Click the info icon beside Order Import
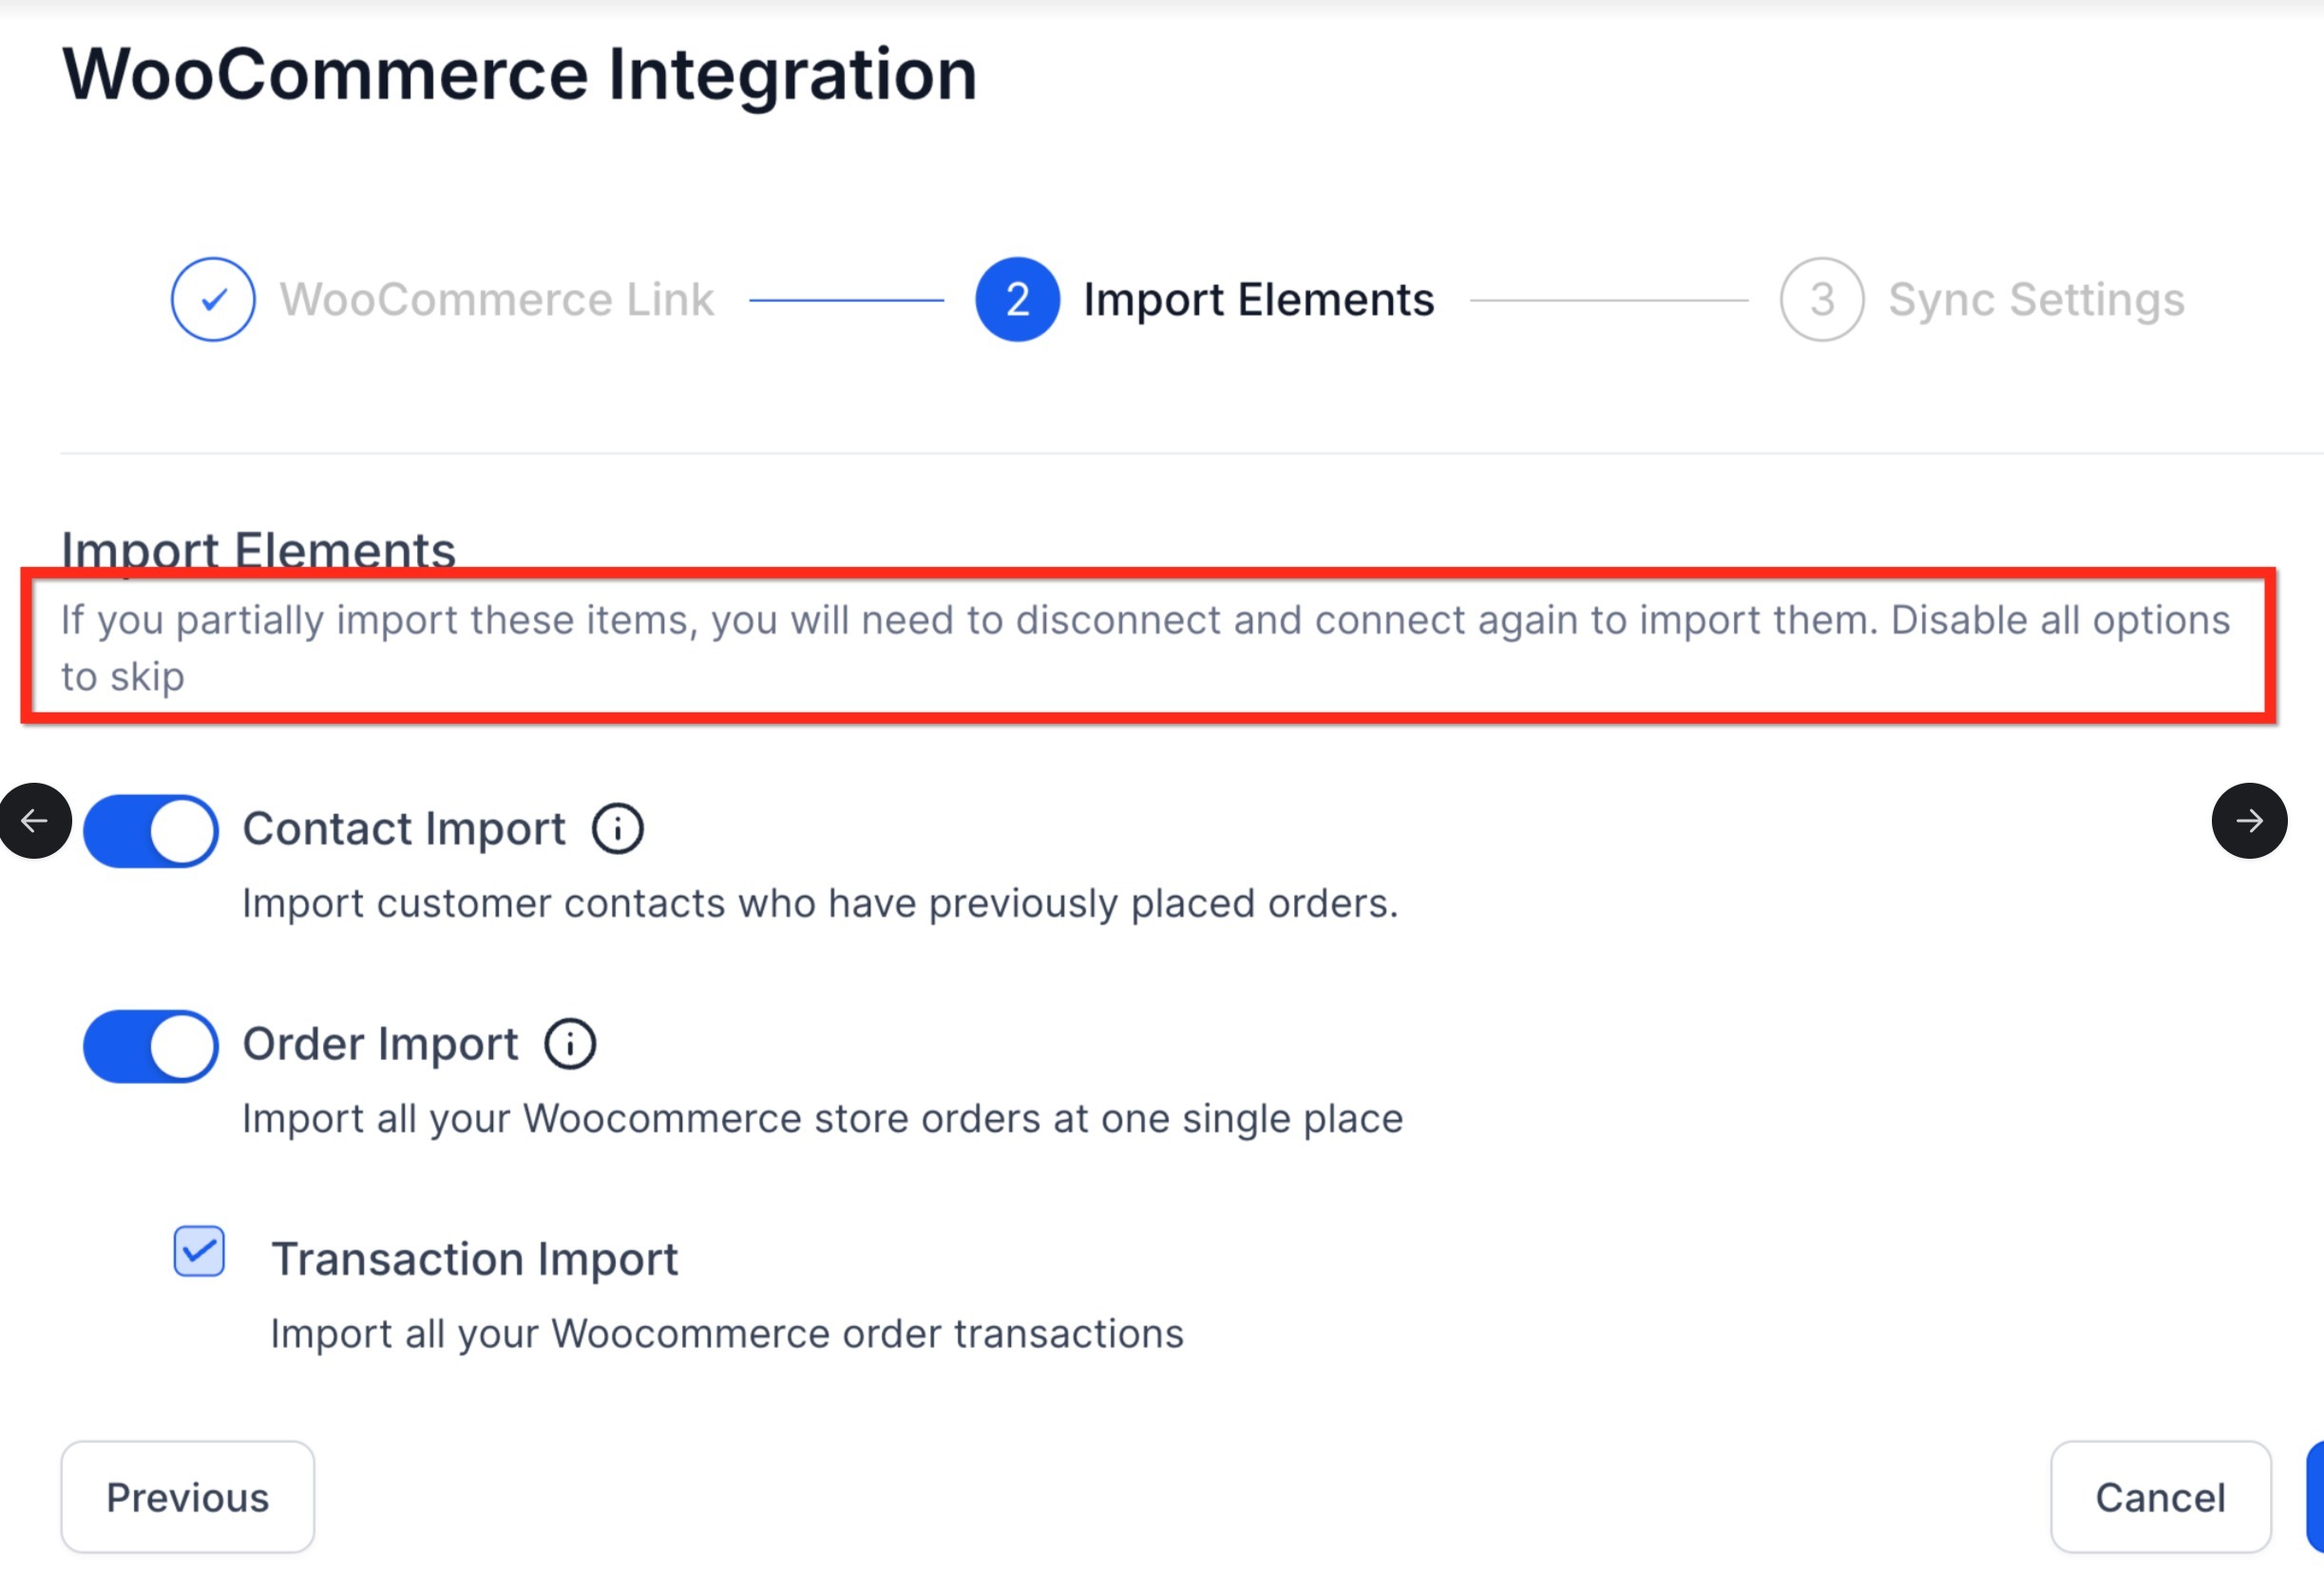Screen dimensions: 2324x1594 click(570, 1044)
